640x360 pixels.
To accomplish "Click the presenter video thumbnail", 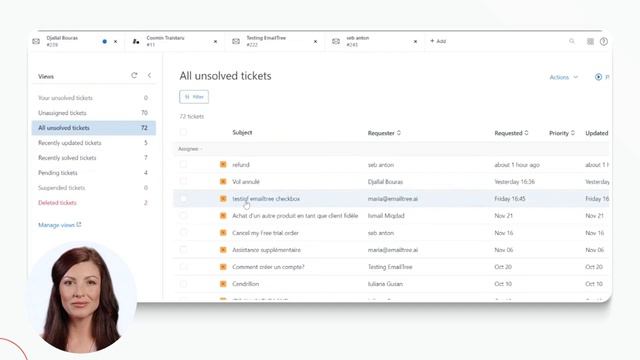I will click(81, 297).
